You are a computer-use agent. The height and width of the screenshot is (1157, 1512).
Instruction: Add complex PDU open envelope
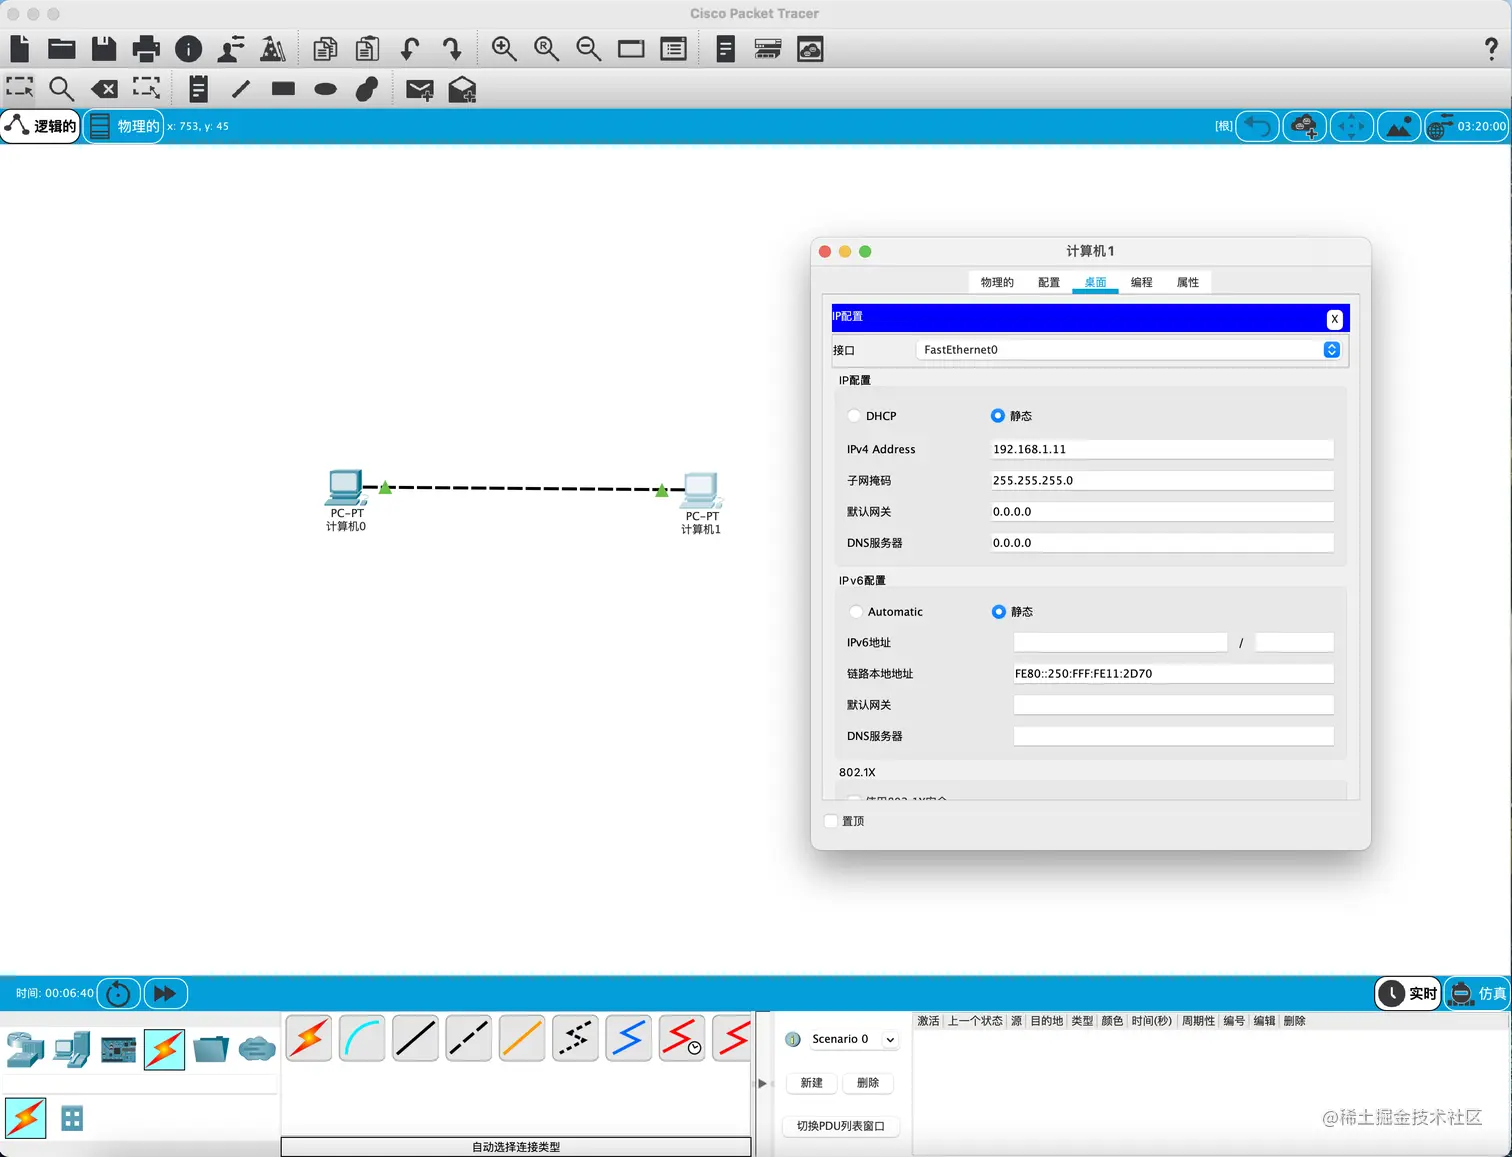[462, 89]
